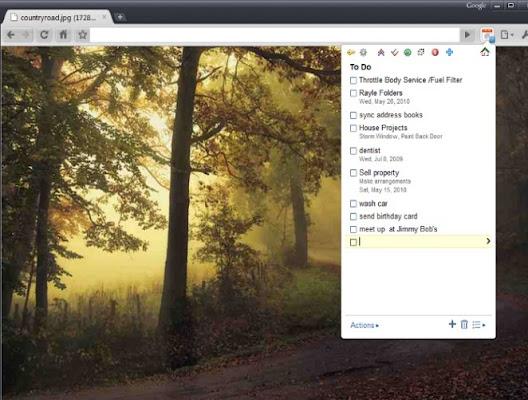The height and width of the screenshot is (400, 528).
Task: Click the purple double-chevron up icon
Action: click(381, 52)
